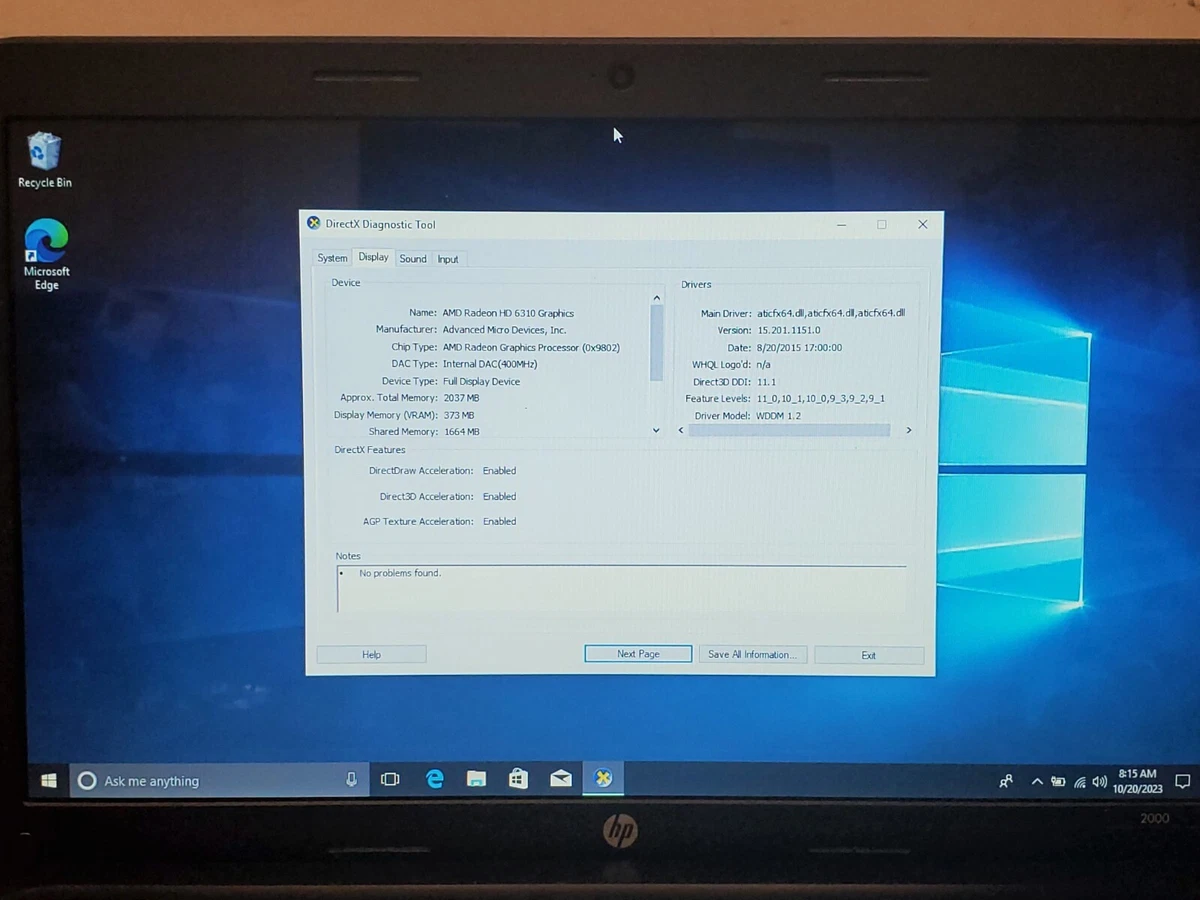Switch to the Sound tab
The width and height of the screenshot is (1200, 900).
pos(413,259)
